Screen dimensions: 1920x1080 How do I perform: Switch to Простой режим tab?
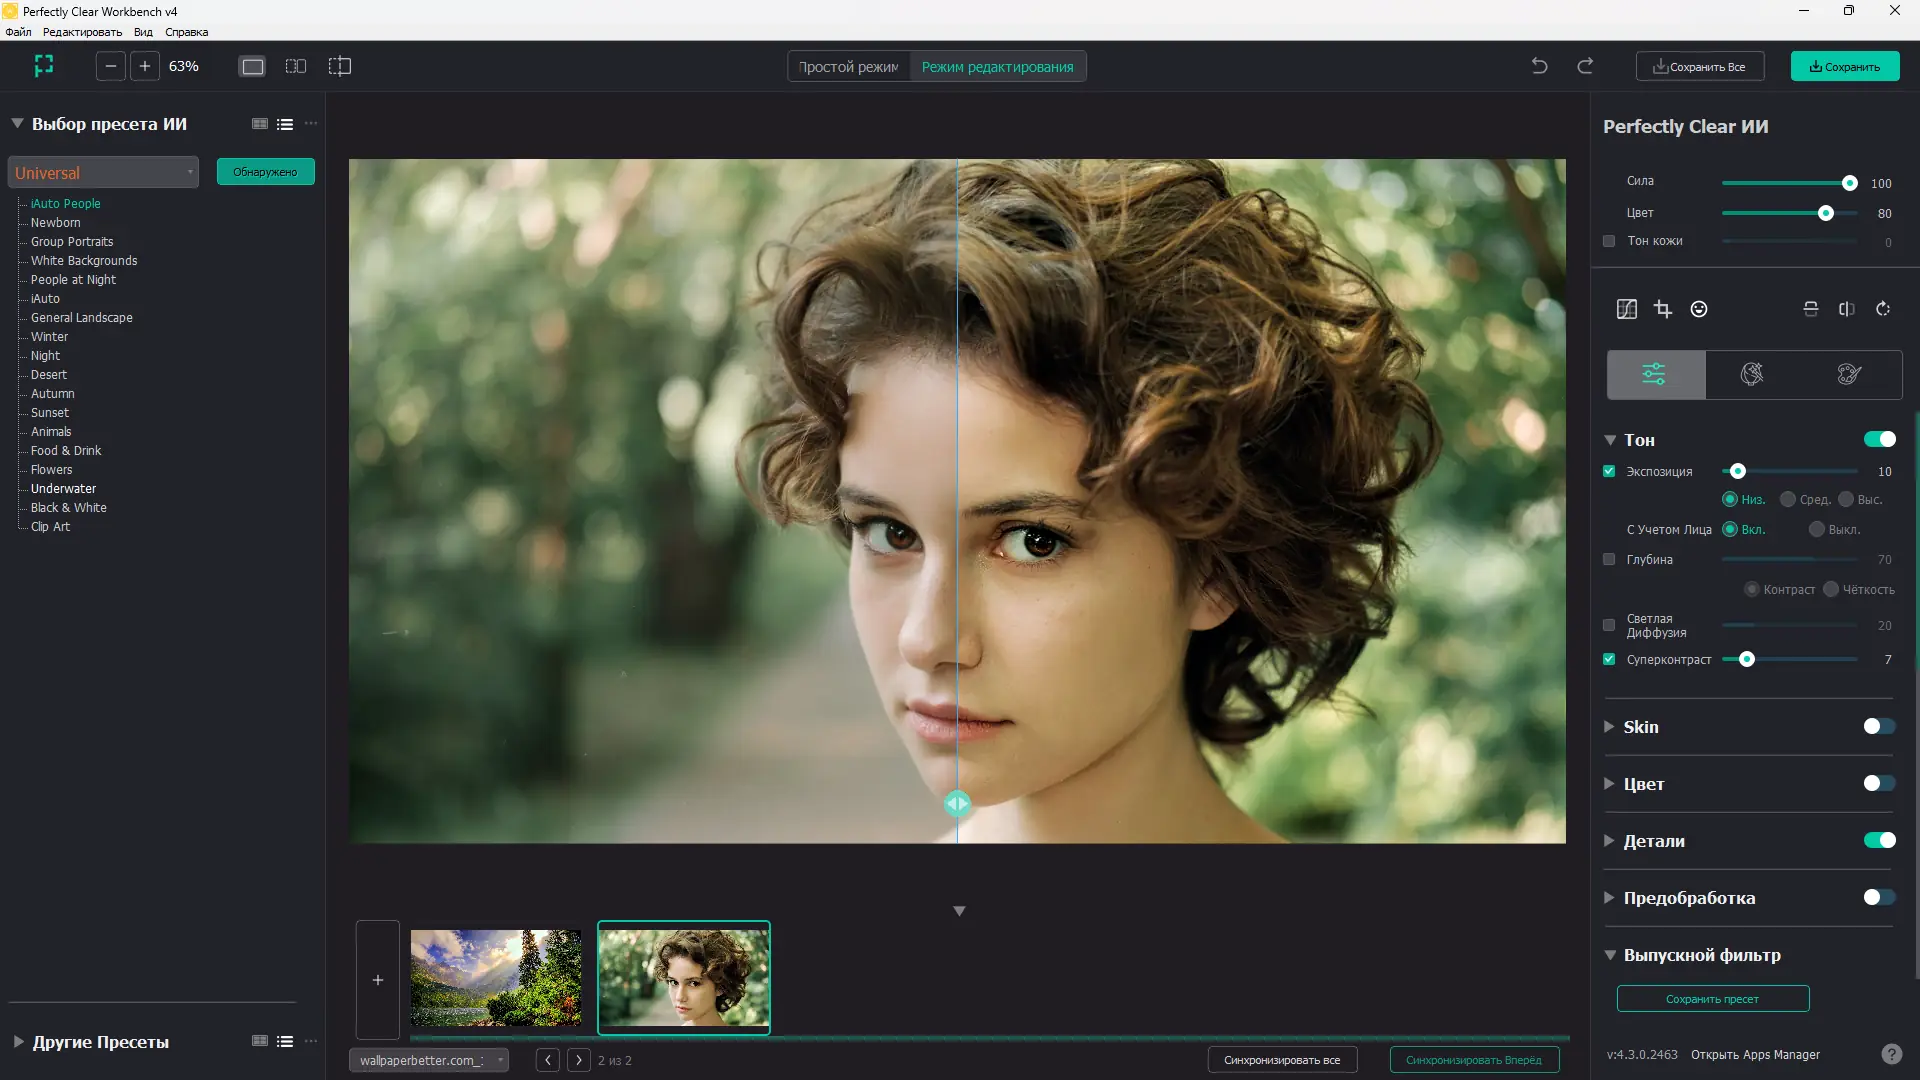[x=848, y=67]
